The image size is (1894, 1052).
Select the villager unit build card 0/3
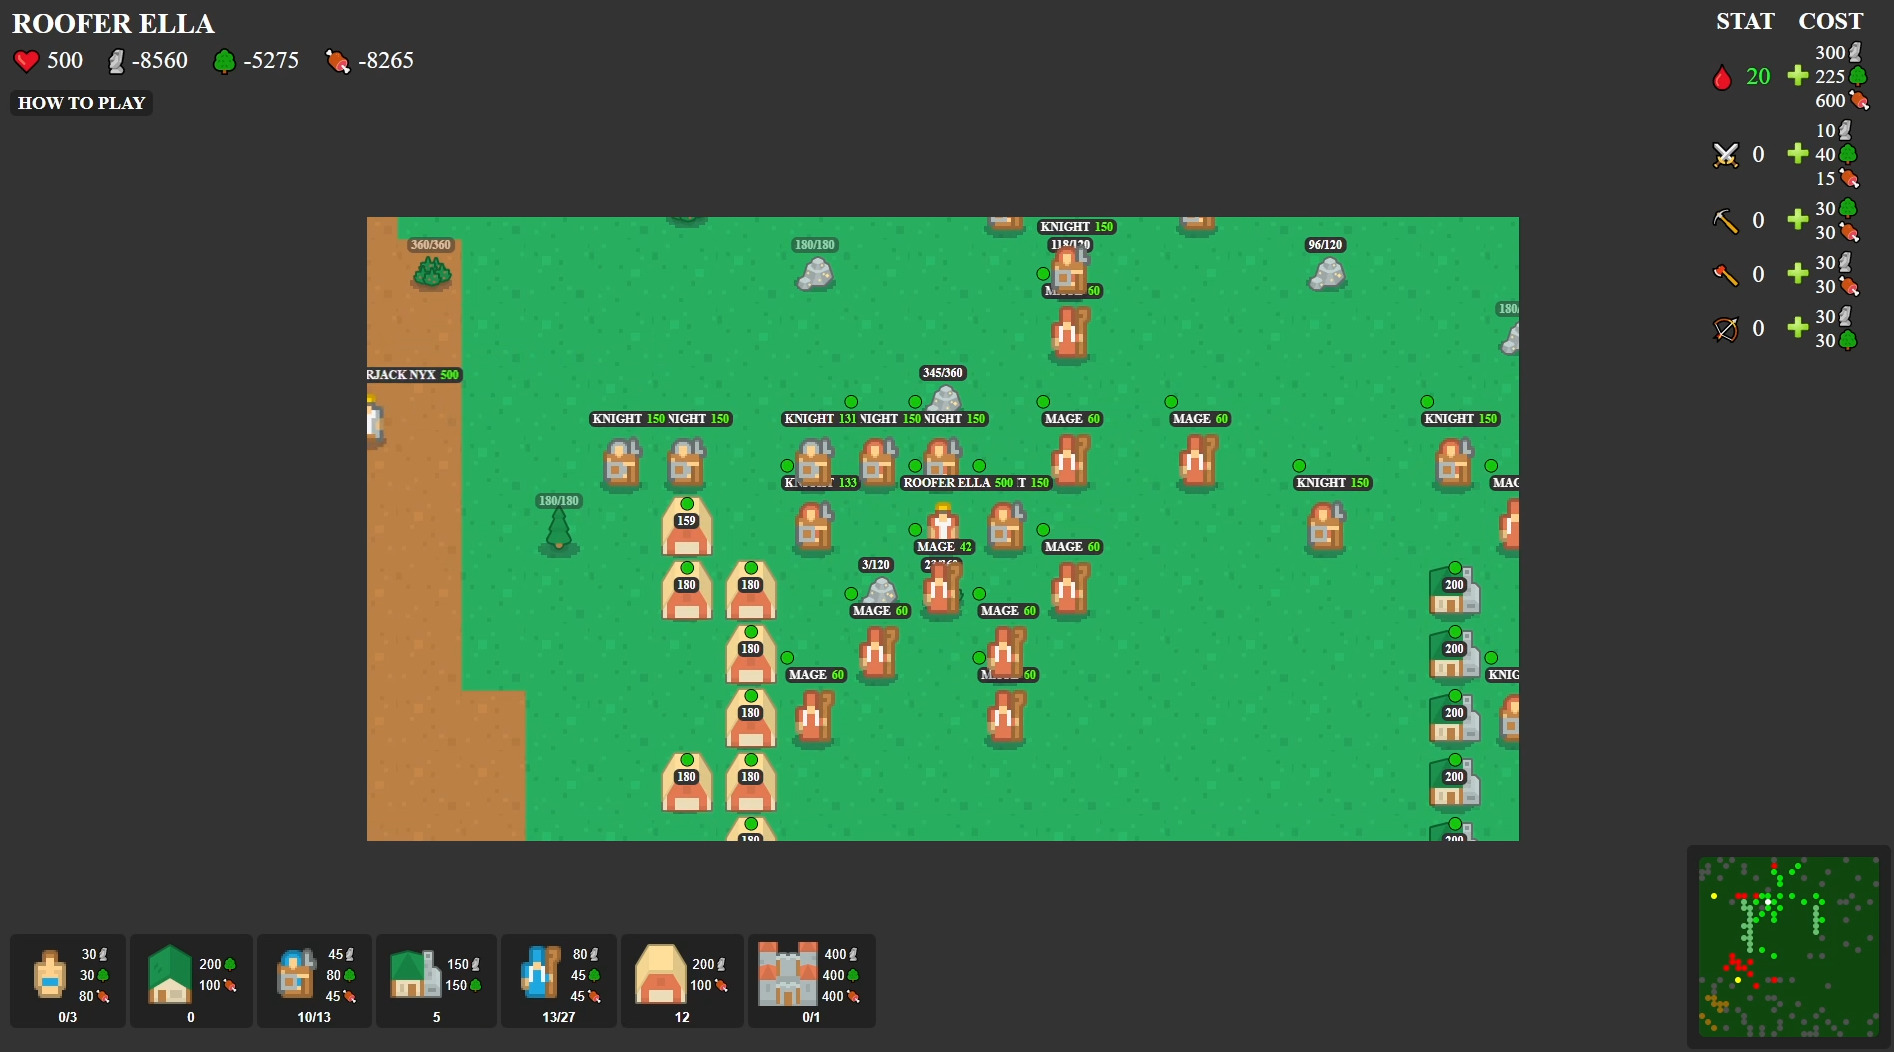[x=68, y=981]
